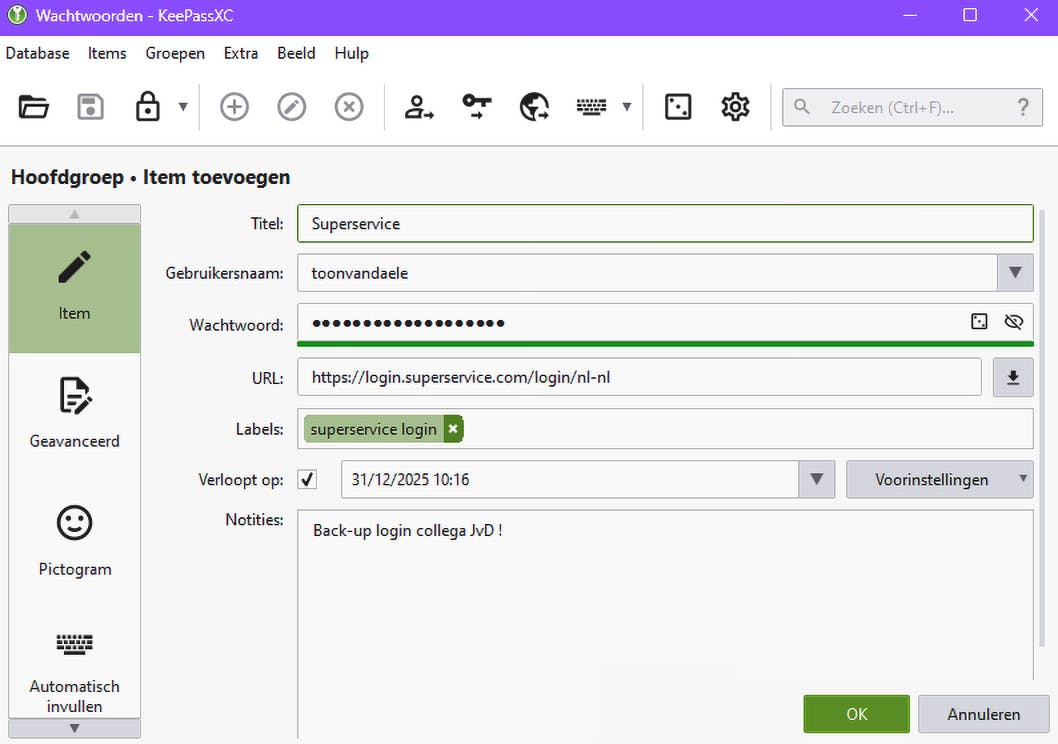This screenshot has width=1058, height=744.
Task: Open the expiry date calendar dropdown
Action: (x=816, y=480)
